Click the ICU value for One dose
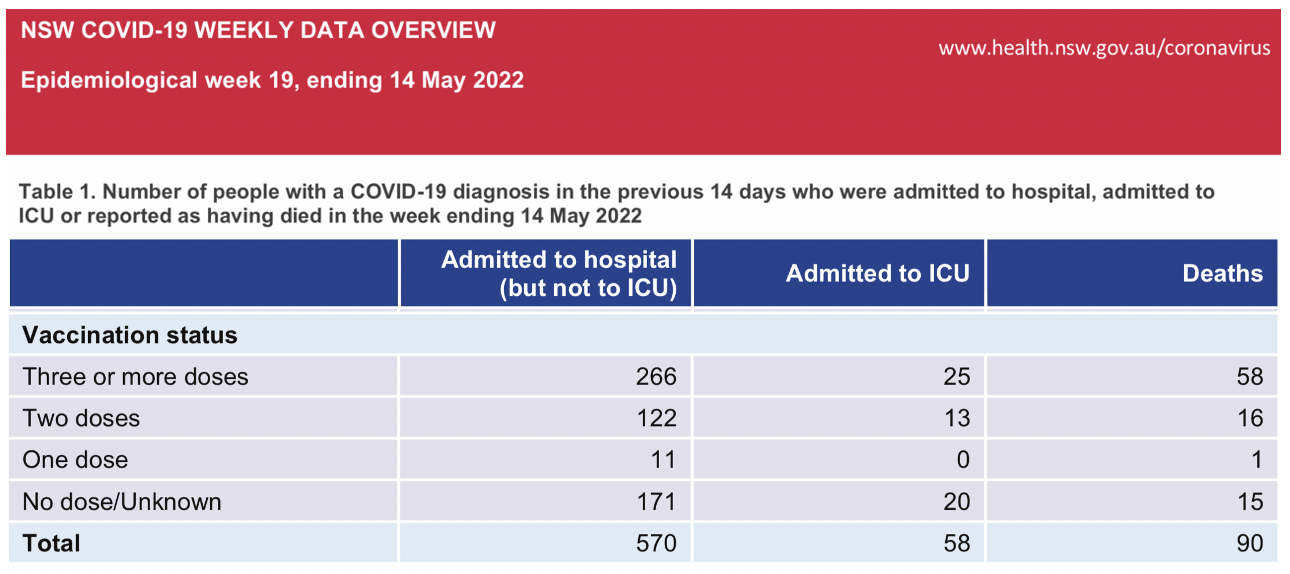 [x=963, y=460]
